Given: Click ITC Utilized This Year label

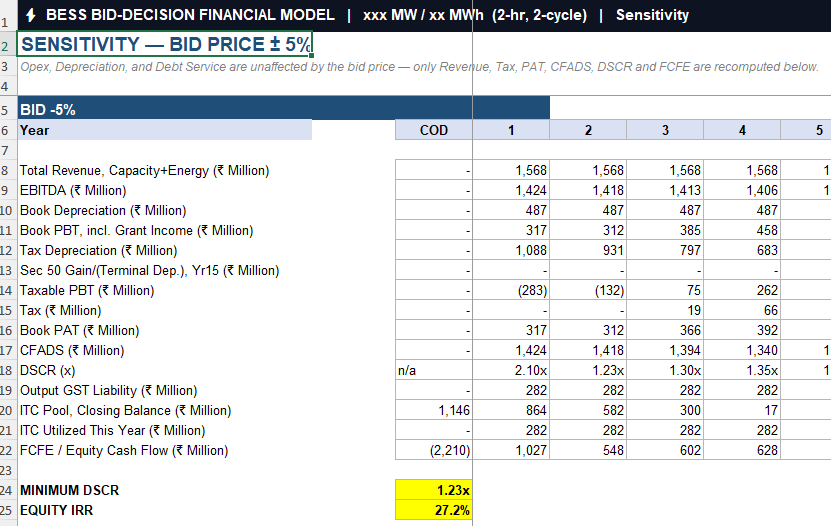Looking at the screenshot, I should 112,431.
